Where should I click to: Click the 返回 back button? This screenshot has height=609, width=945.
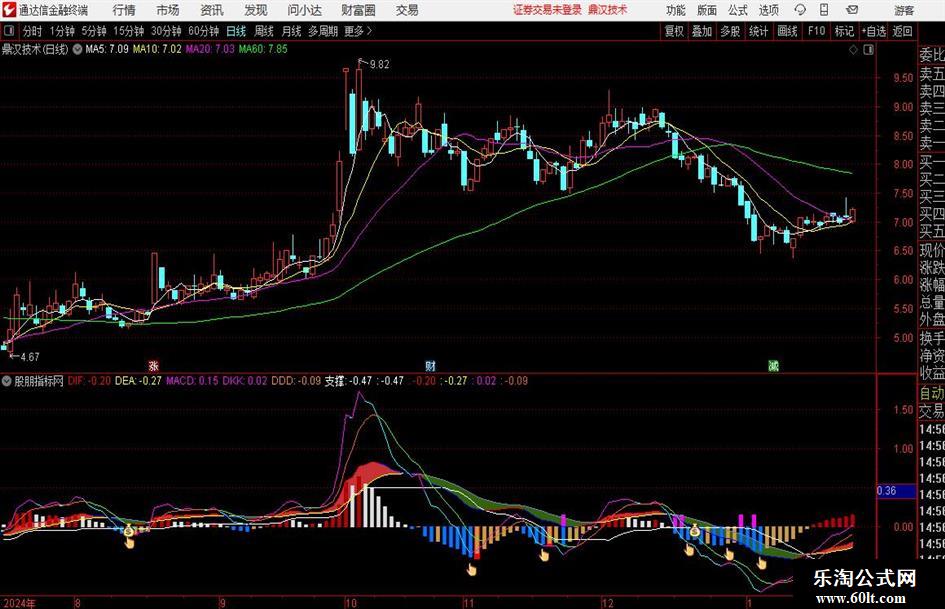click(x=902, y=31)
